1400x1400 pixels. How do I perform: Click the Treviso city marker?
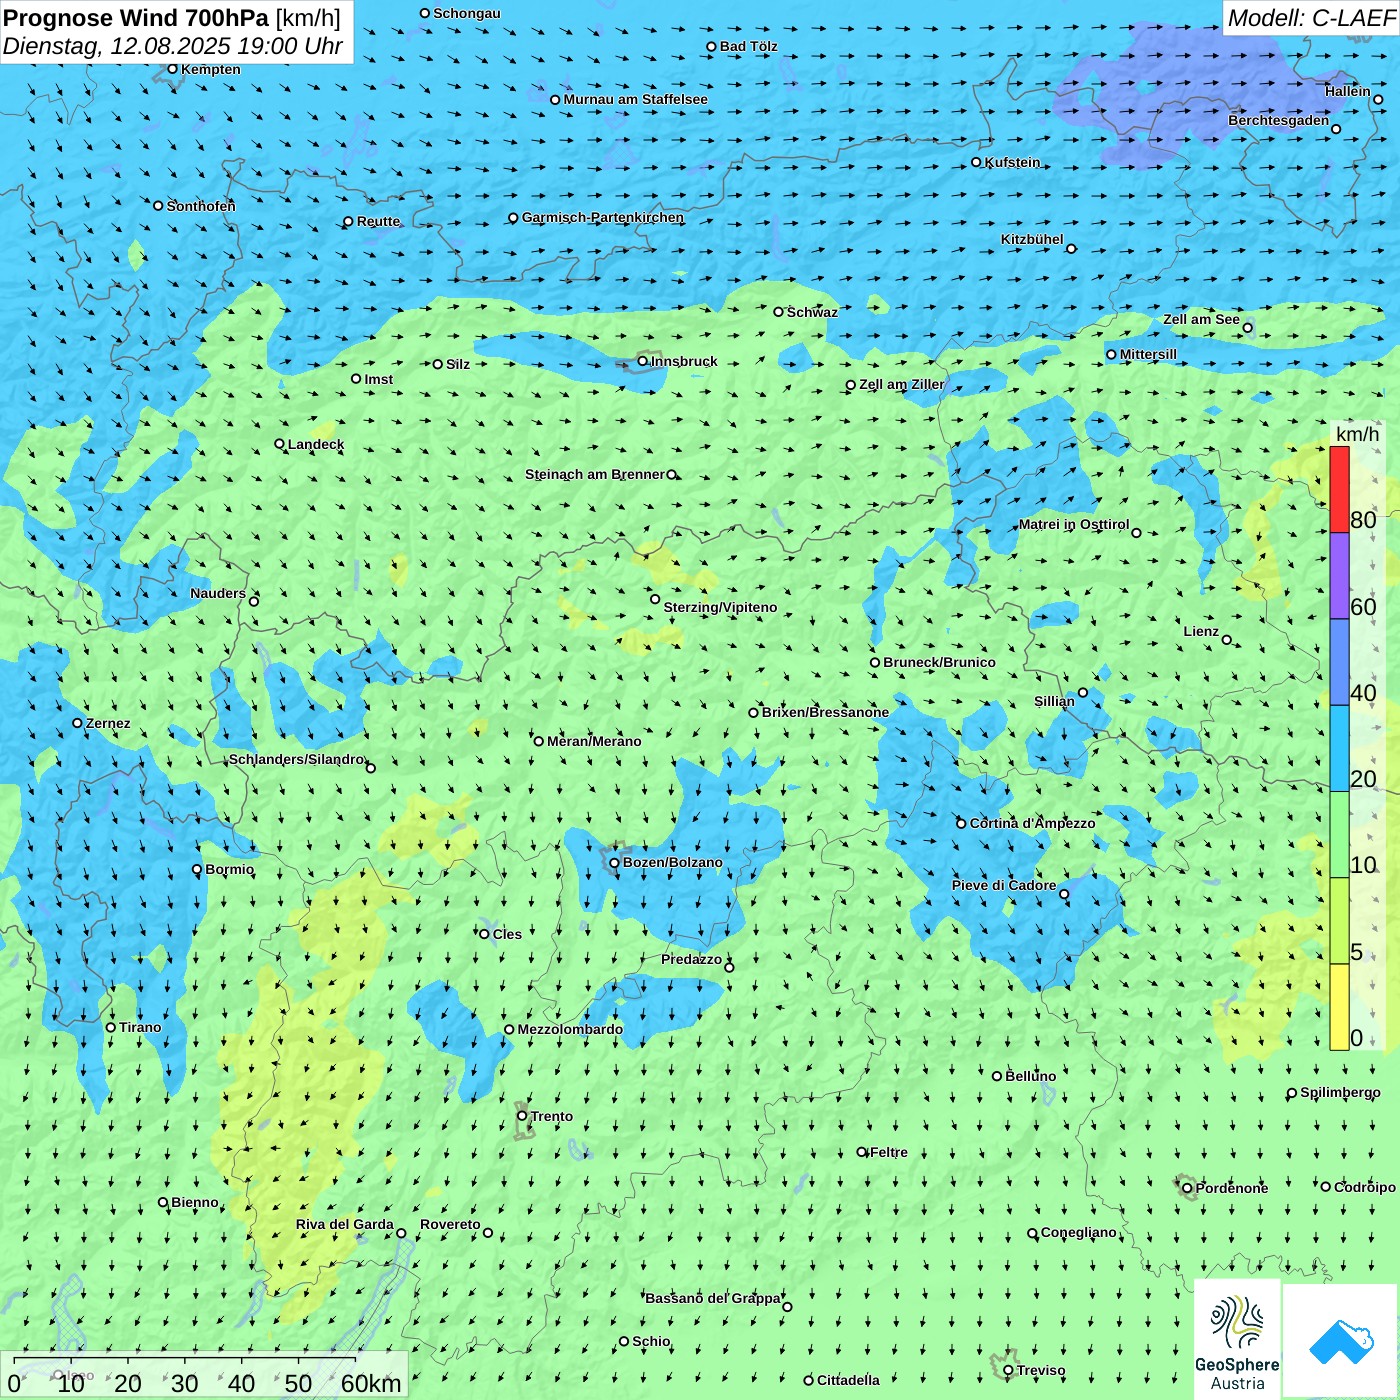tap(1008, 1370)
